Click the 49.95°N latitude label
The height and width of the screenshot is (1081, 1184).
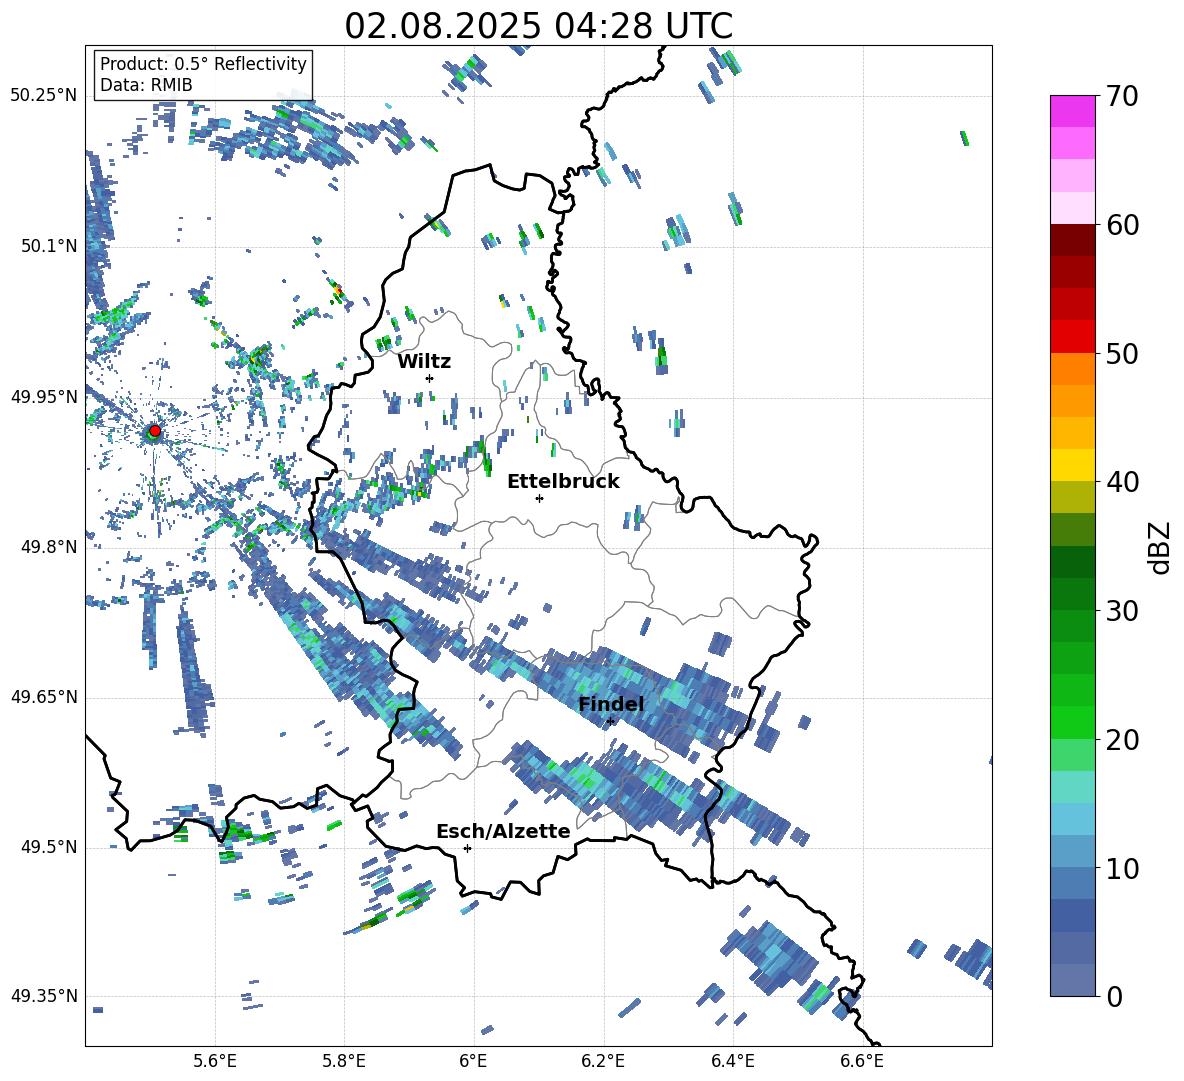click(x=44, y=397)
